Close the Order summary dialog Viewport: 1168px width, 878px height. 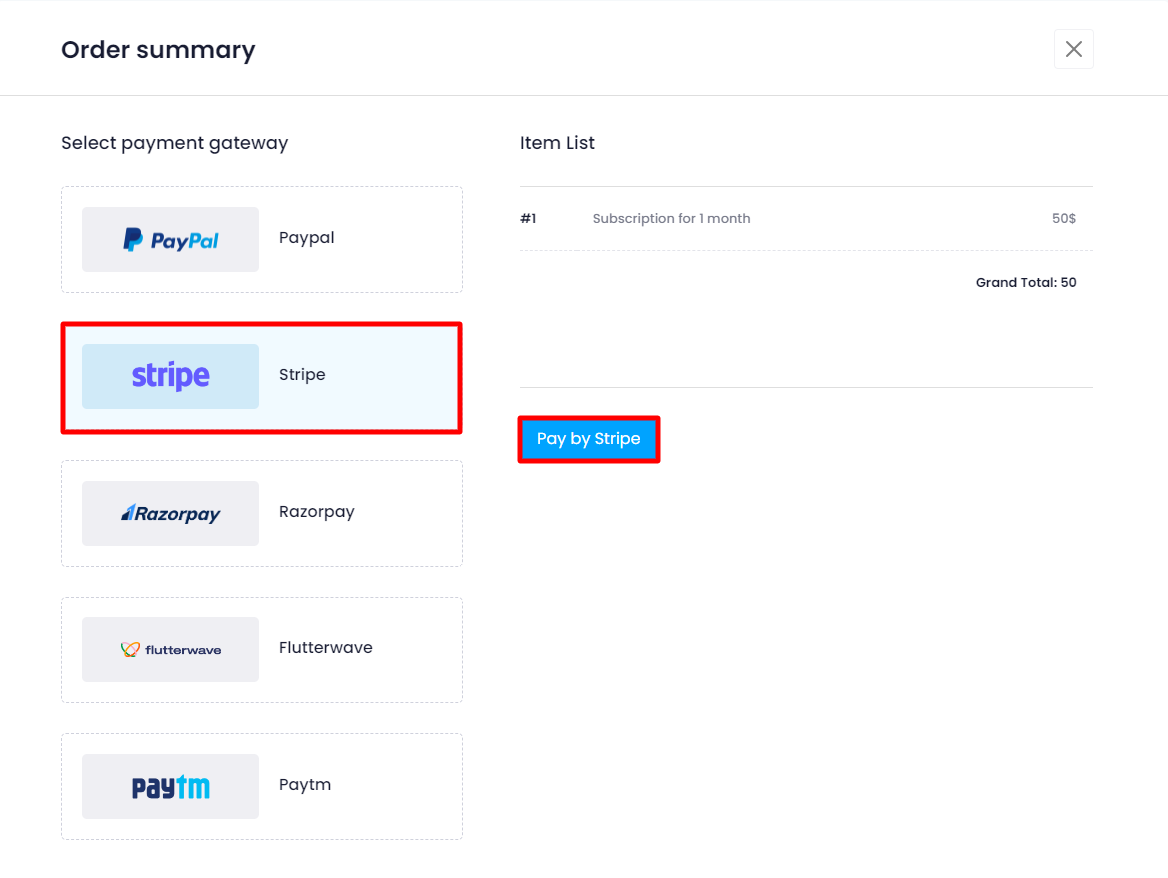(x=1073, y=49)
